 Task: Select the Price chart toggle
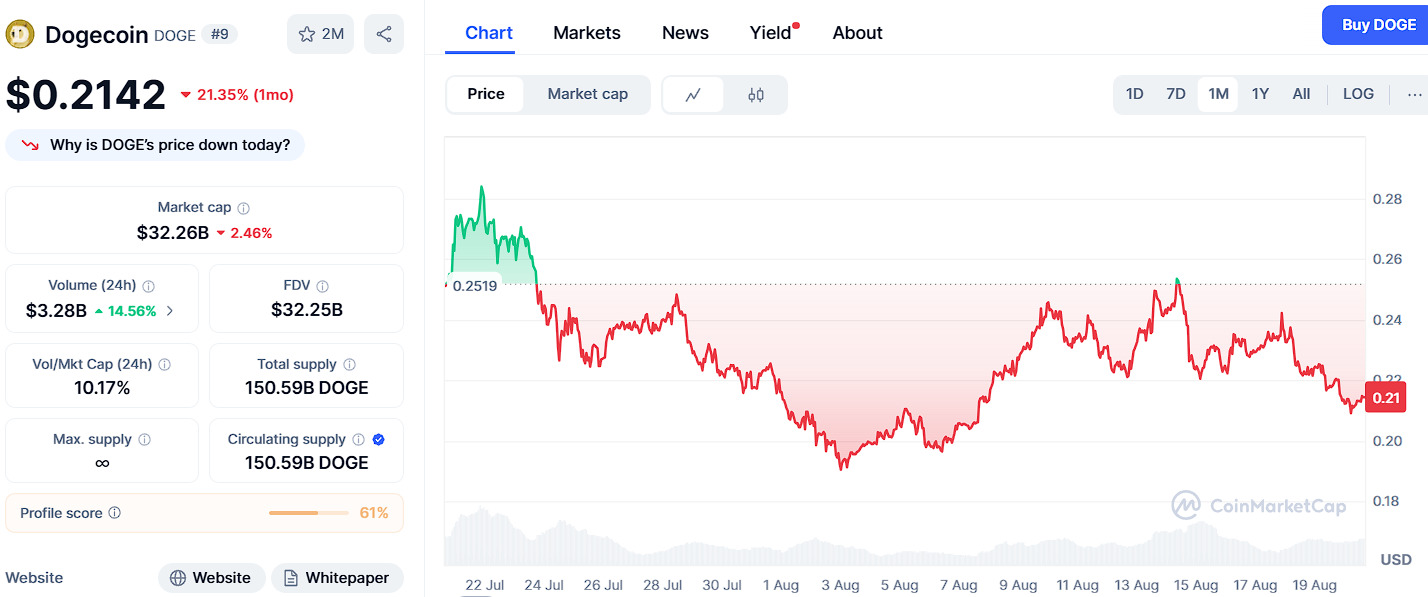486,94
